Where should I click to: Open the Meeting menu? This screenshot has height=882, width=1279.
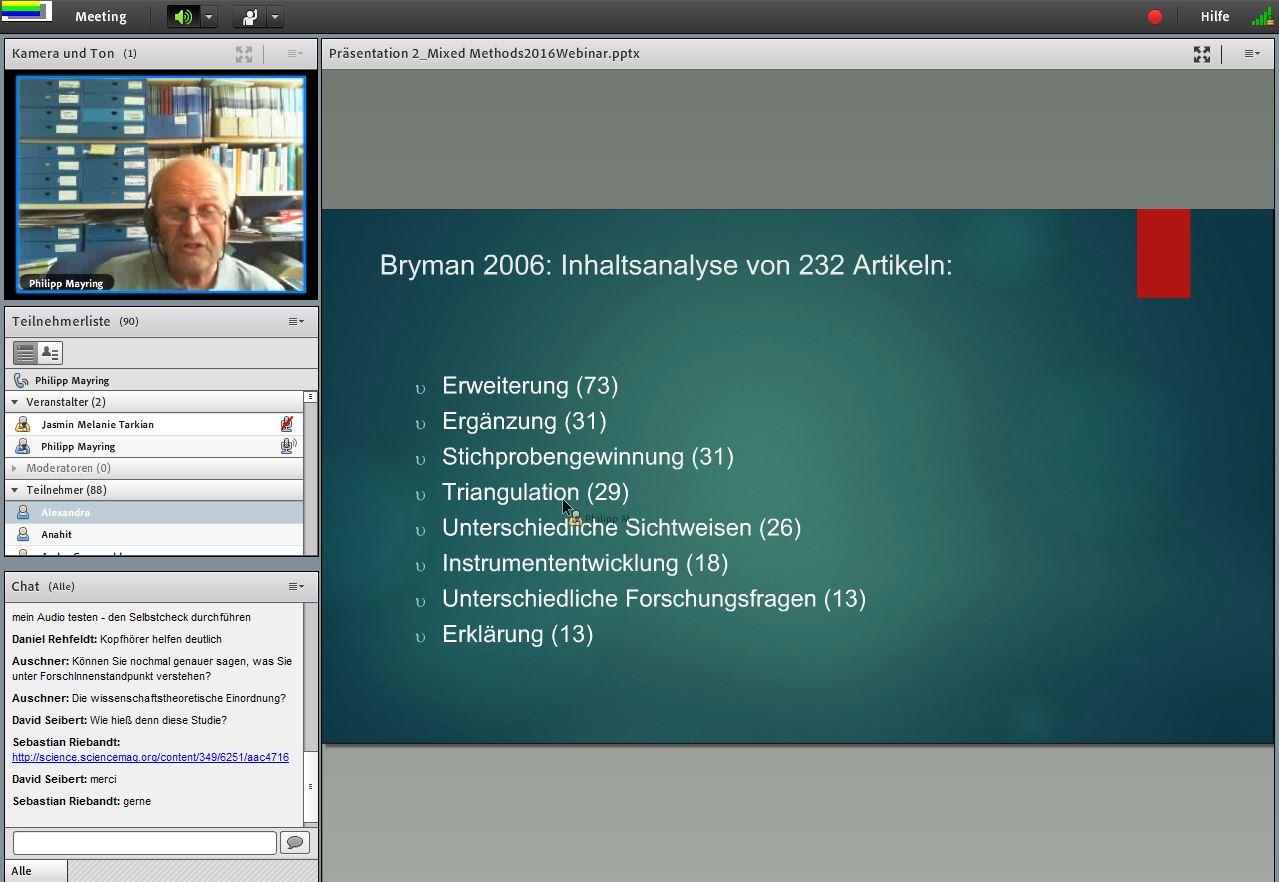100,17
